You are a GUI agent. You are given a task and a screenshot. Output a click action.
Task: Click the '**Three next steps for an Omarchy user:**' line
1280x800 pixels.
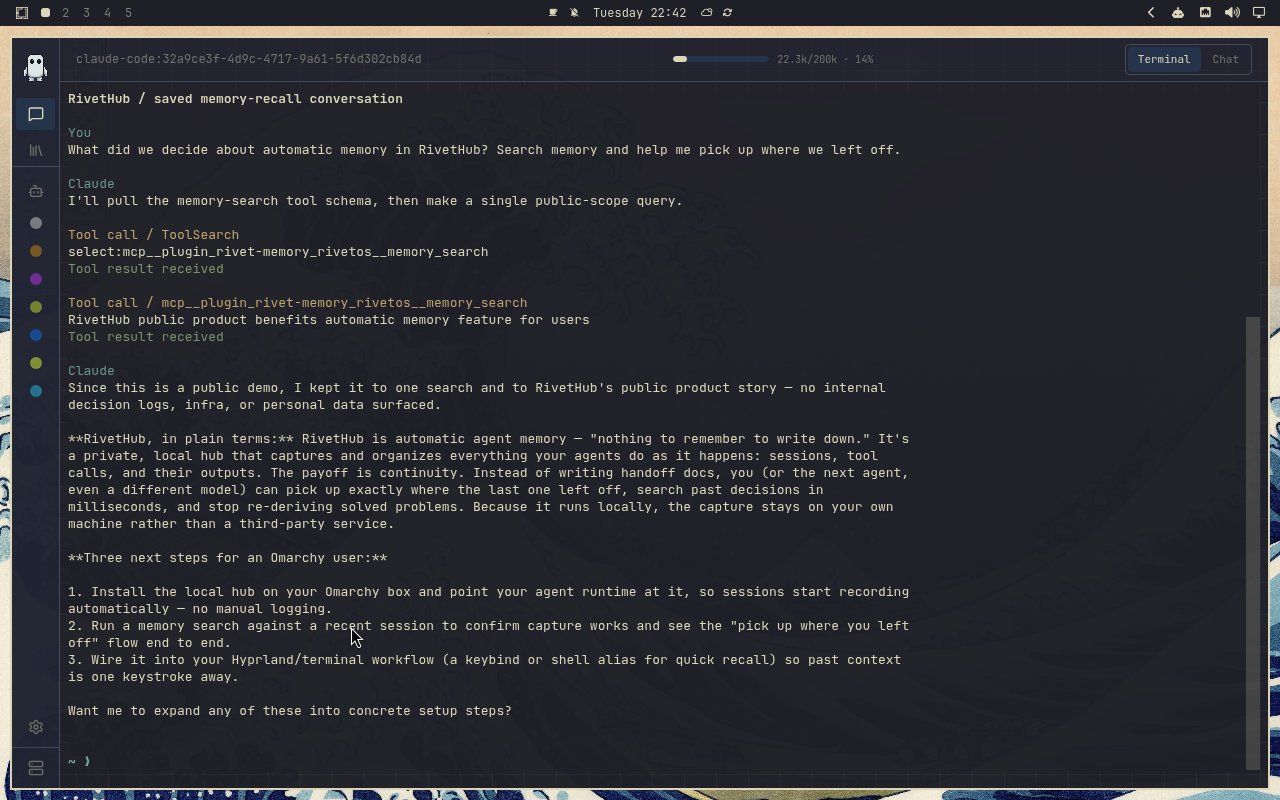click(x=227, y=558)
